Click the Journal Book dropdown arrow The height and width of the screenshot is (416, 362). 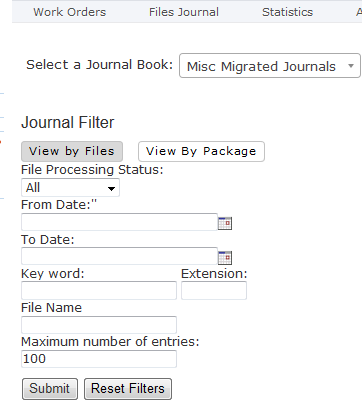(x=351, y=66)
